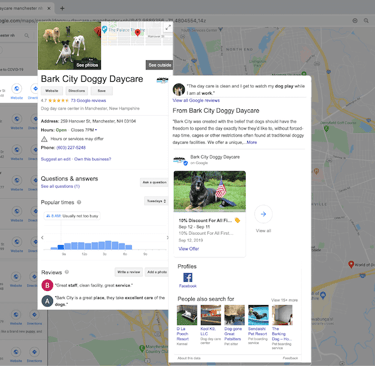Click the Manchester Country Club map marker
This screenshot has width=375, height=366.
[x=142, y=348]
